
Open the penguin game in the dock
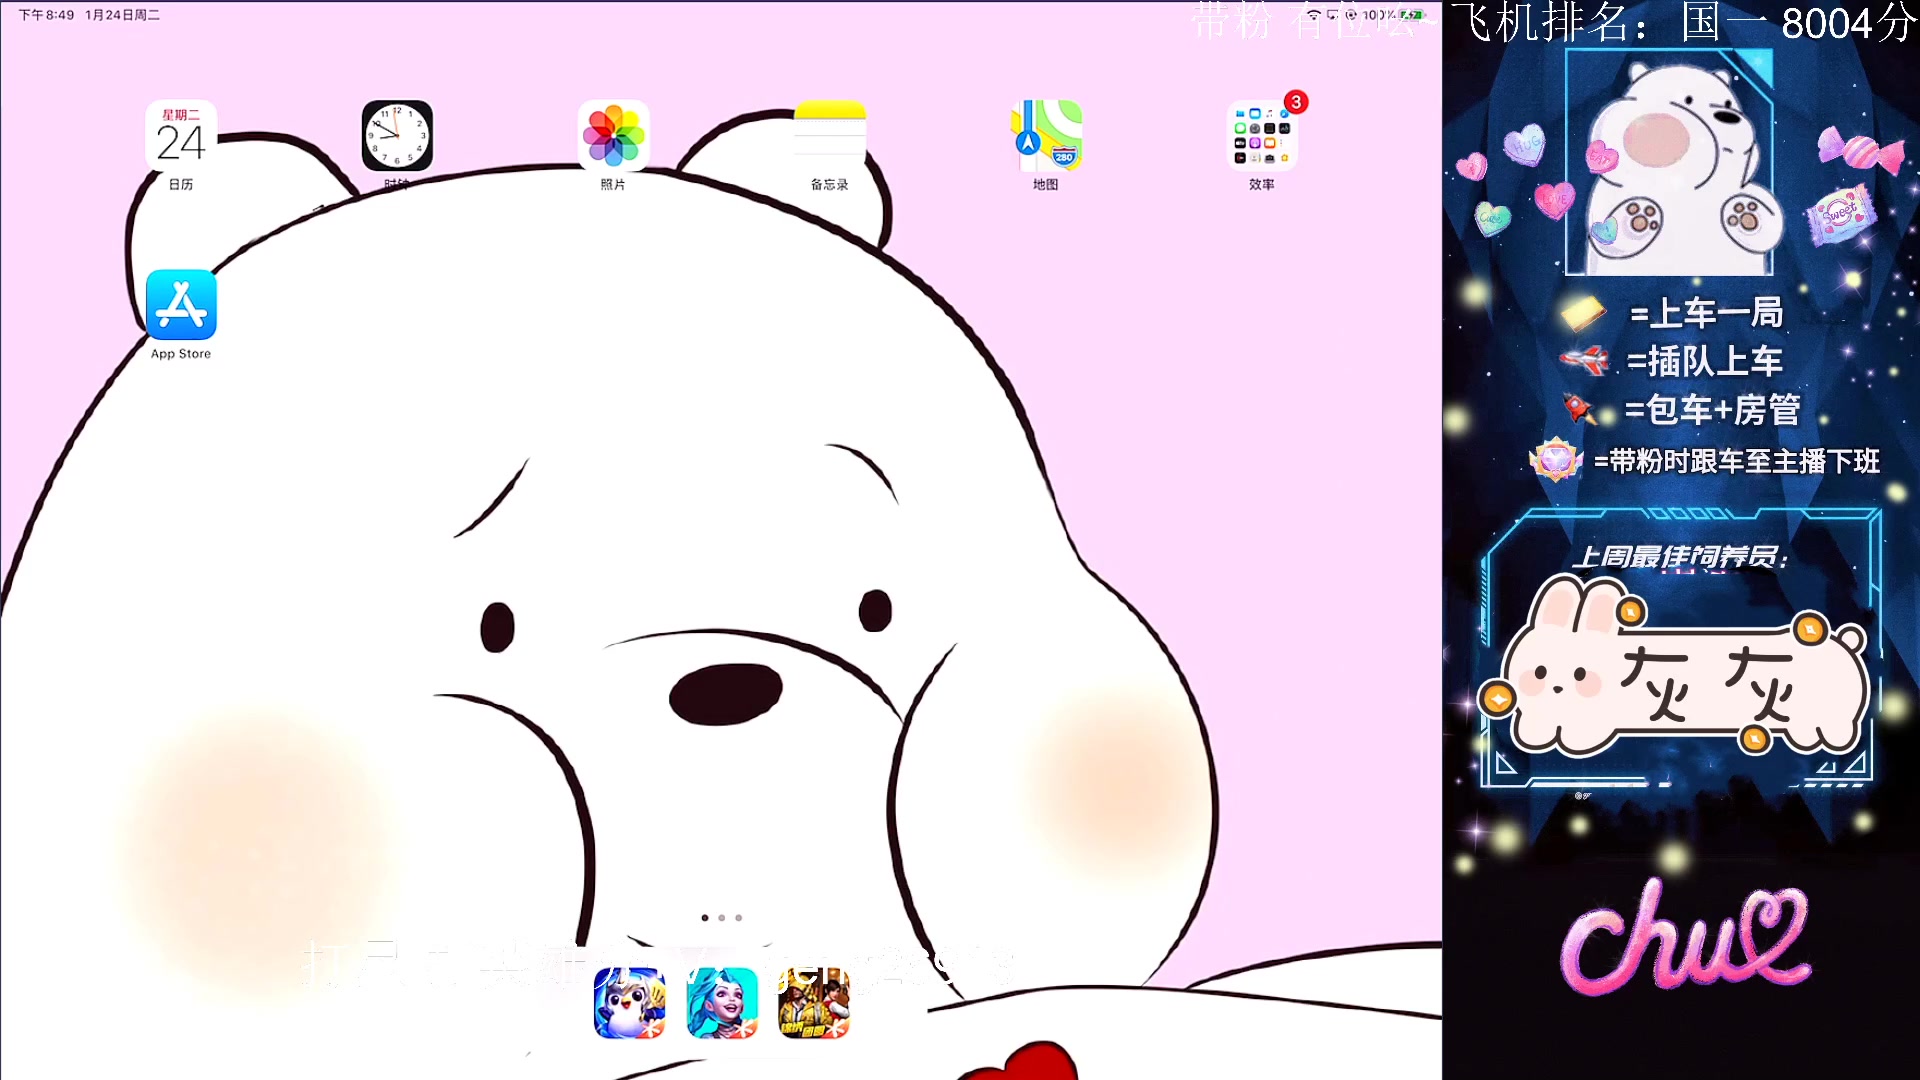(x=629, y=1003)
